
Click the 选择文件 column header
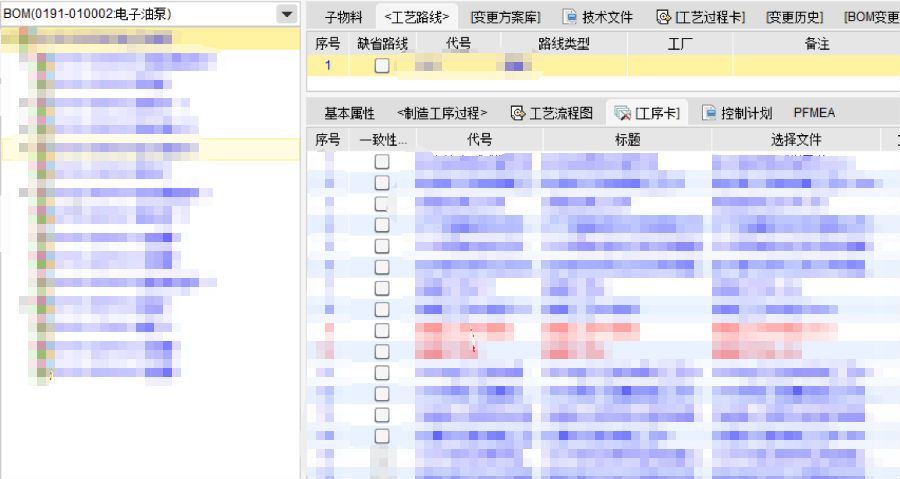796,139
